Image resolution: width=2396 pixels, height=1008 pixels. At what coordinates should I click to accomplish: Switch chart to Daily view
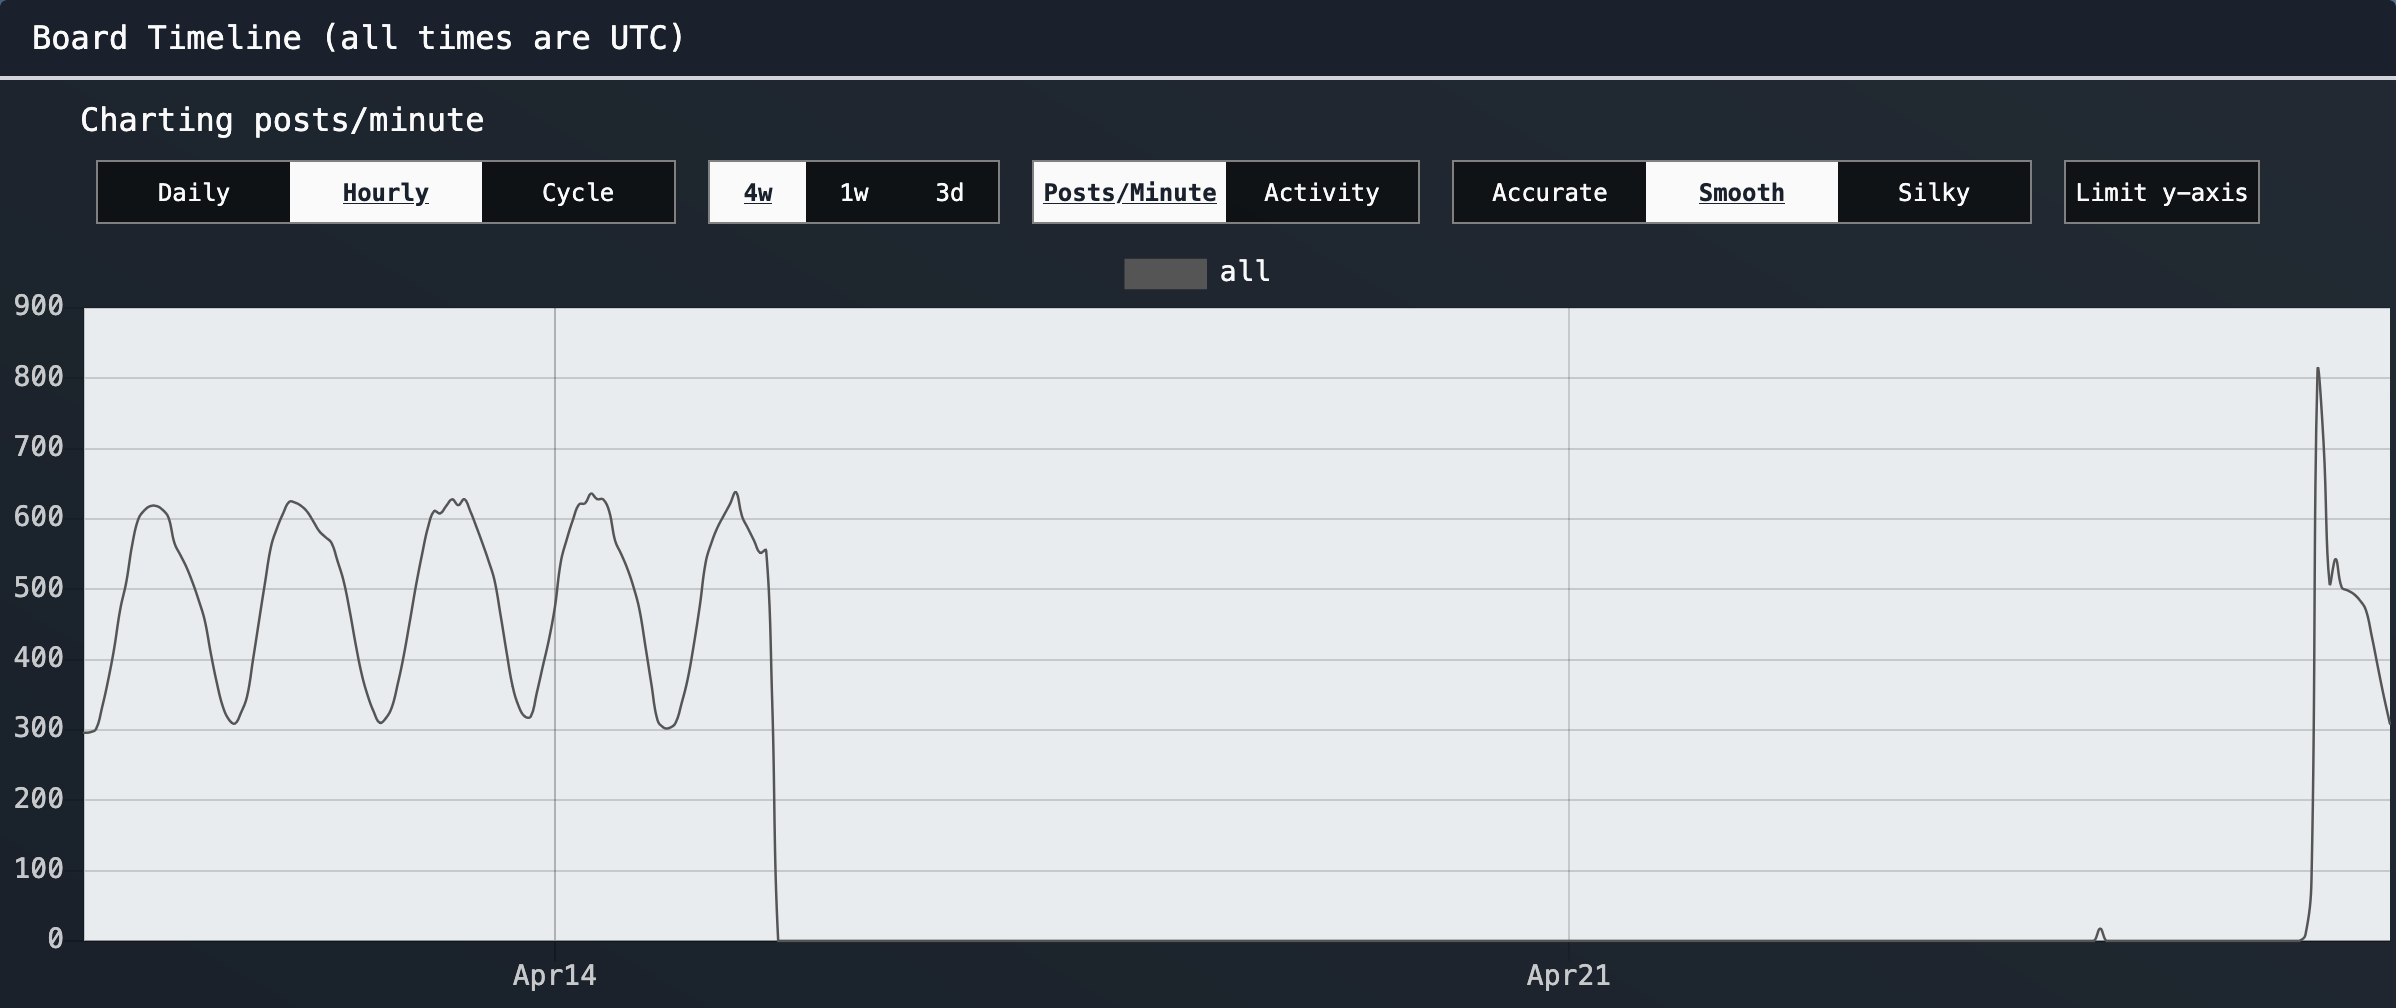(194, 192)
